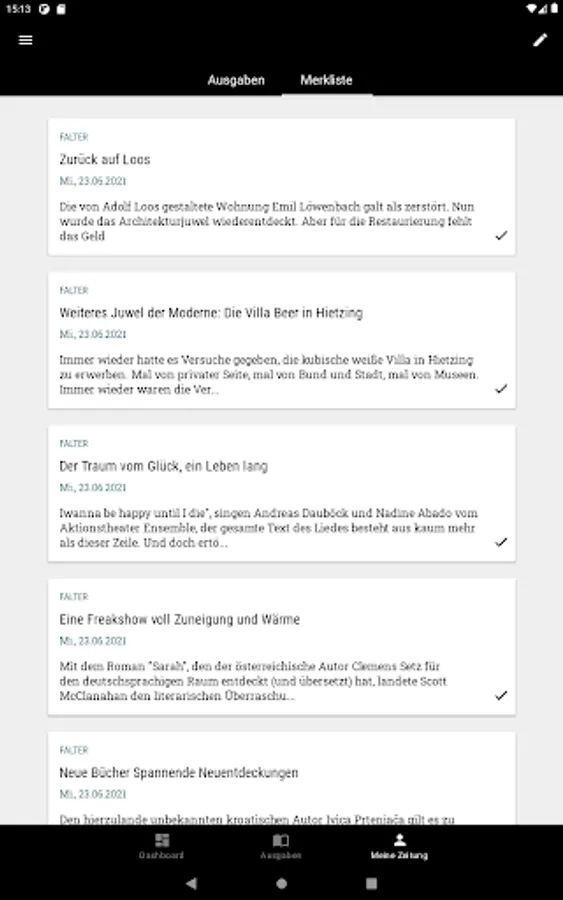Open the hamburger navigation menu

click(x=25, y=40)
